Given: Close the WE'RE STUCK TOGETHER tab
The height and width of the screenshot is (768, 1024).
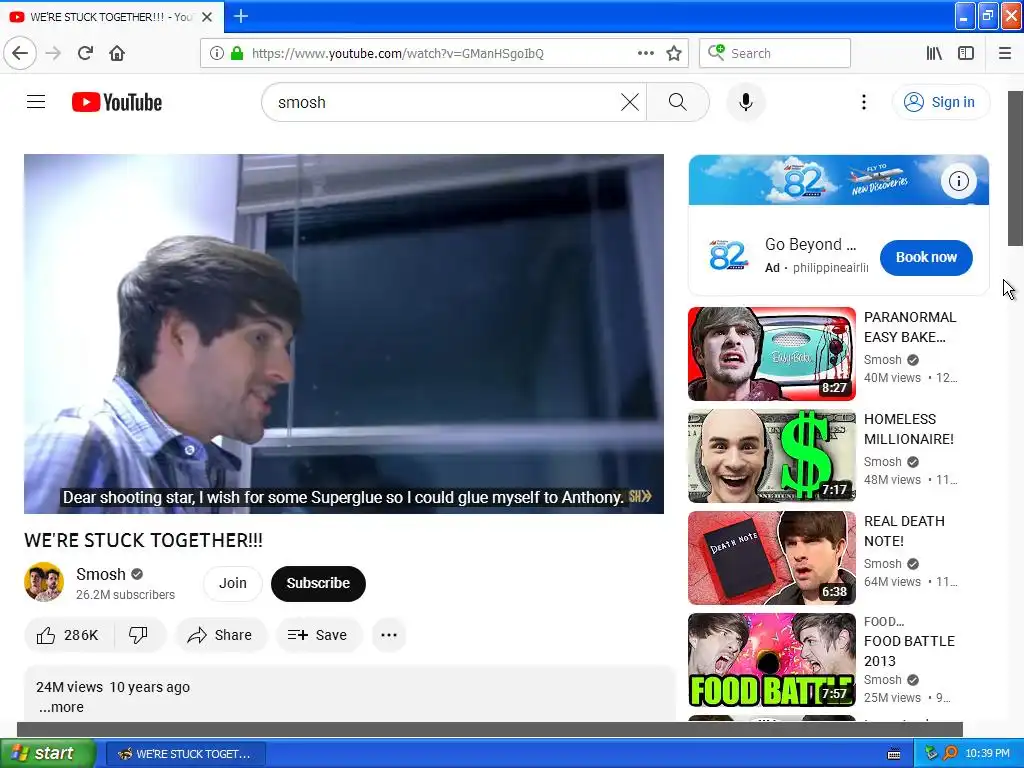Looking at the screenshot, I should click(207, 17).
